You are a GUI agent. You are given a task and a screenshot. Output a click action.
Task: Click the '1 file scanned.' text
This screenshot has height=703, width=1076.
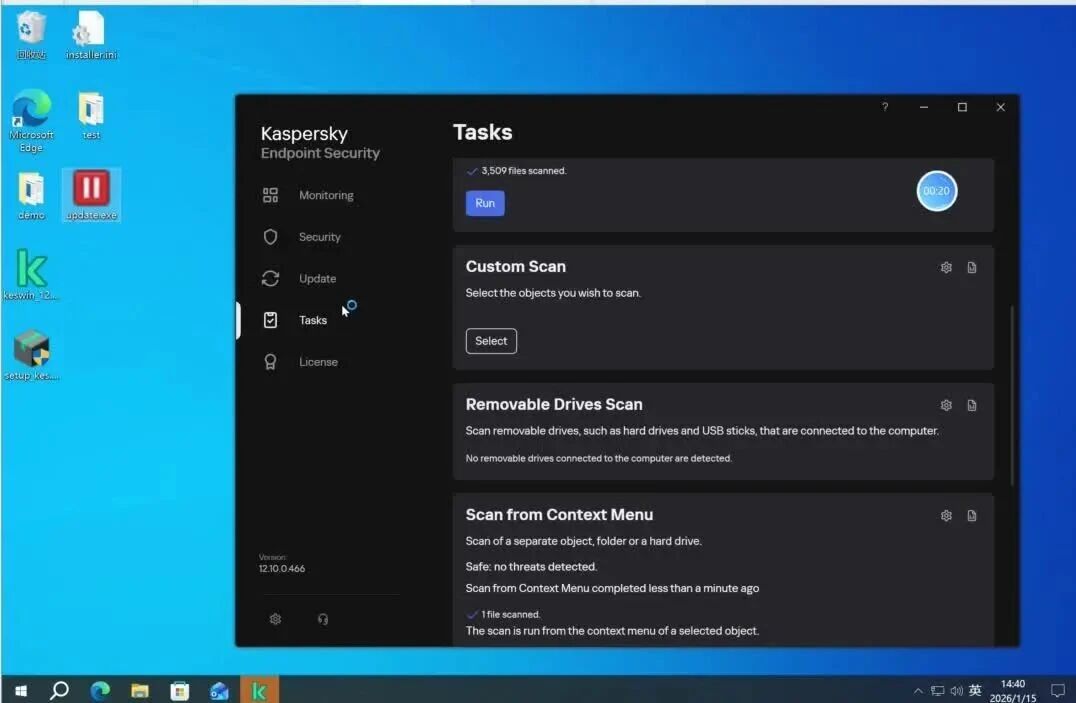tap(511, 614)
